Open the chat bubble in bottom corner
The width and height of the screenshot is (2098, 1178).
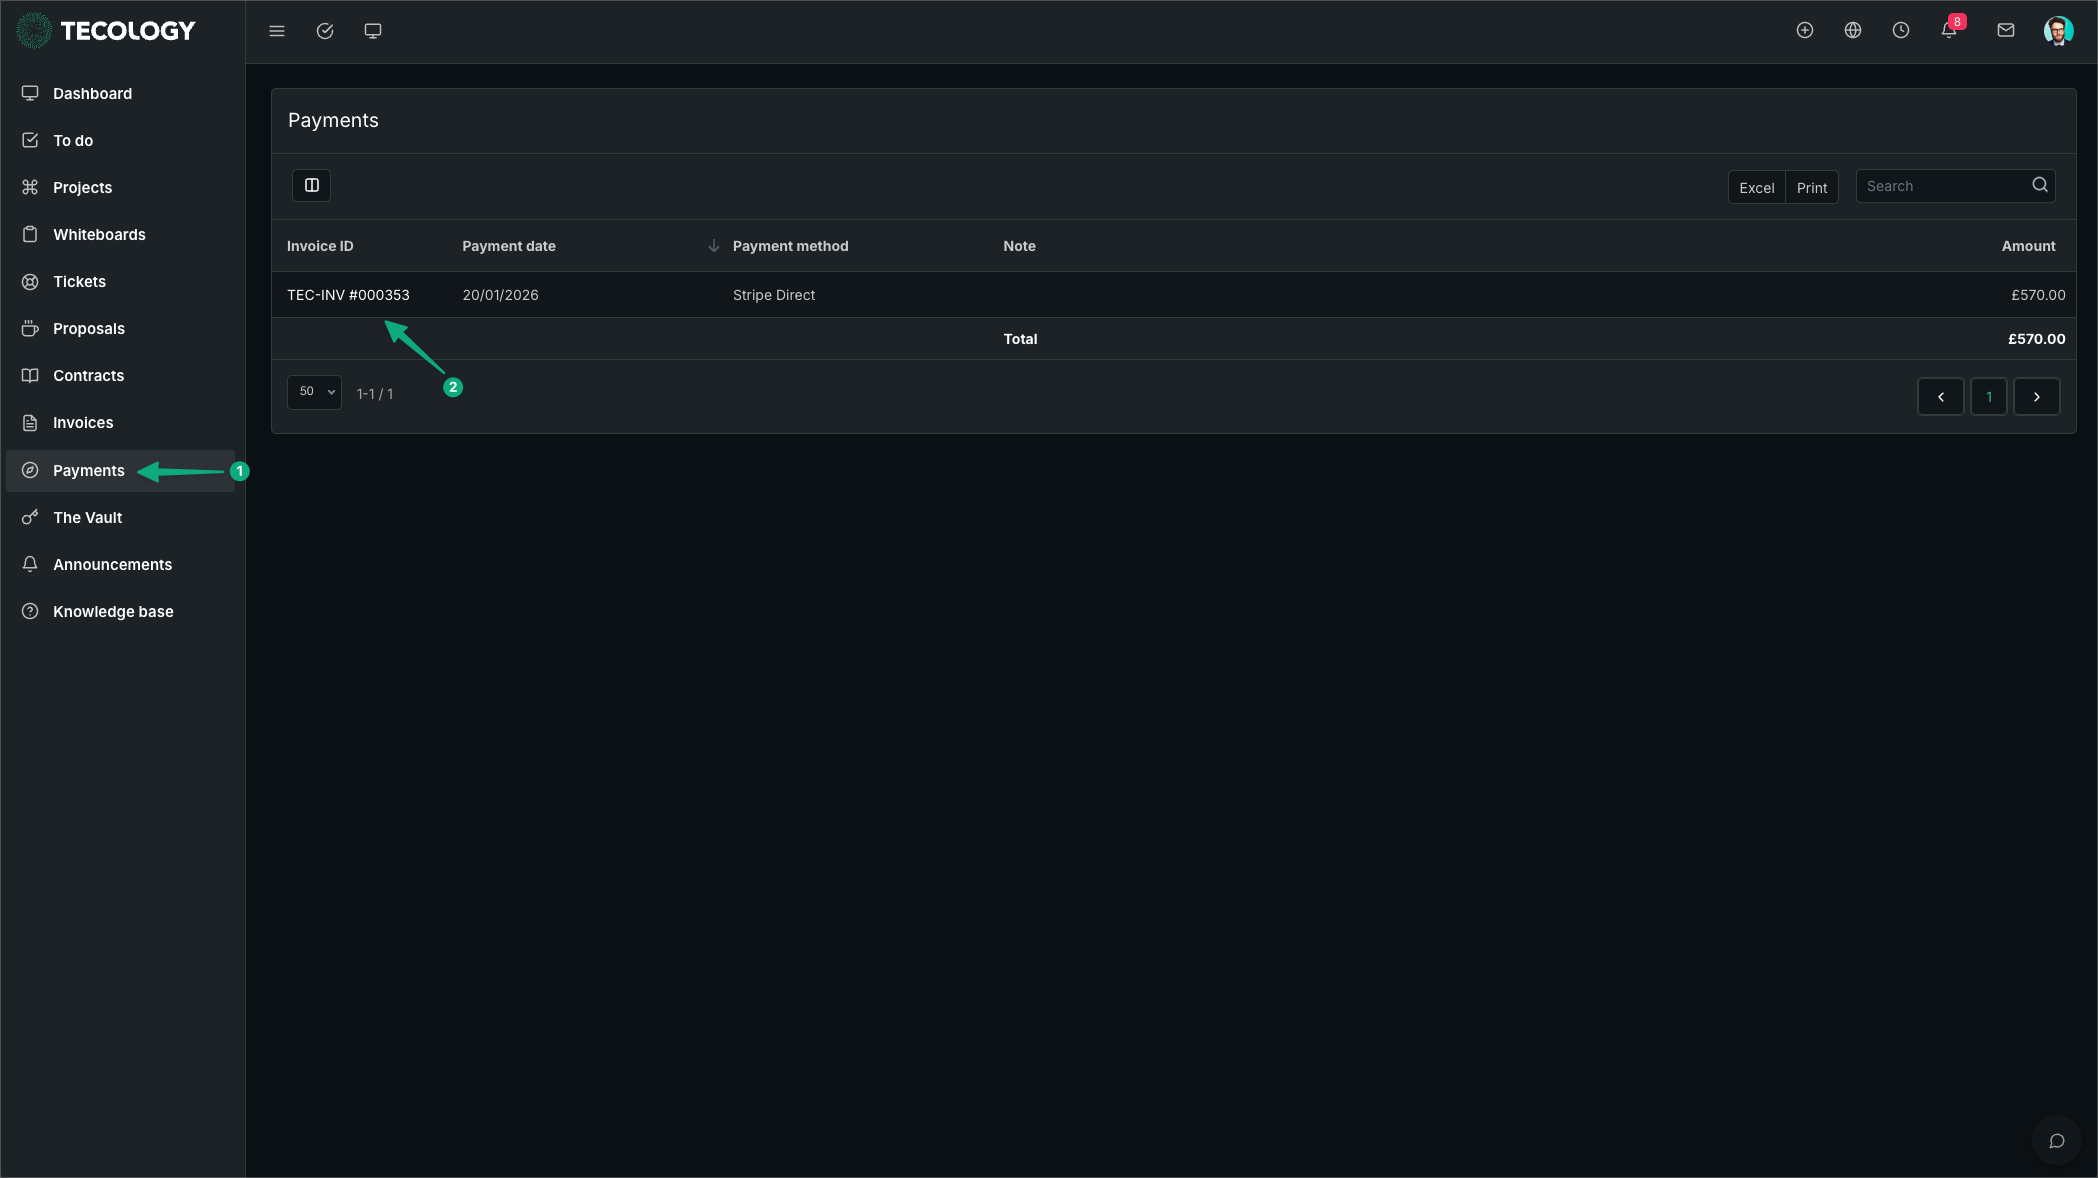2057,1141
